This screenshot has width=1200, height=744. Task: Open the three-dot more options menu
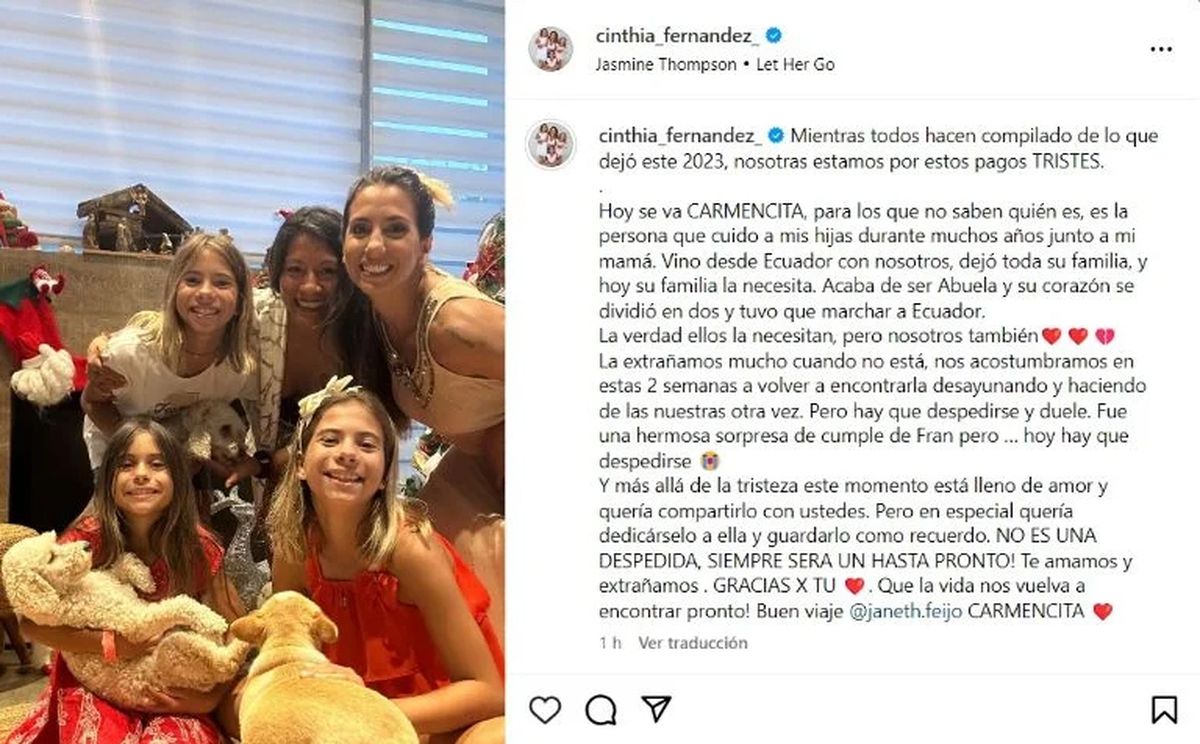[1161, 49]
